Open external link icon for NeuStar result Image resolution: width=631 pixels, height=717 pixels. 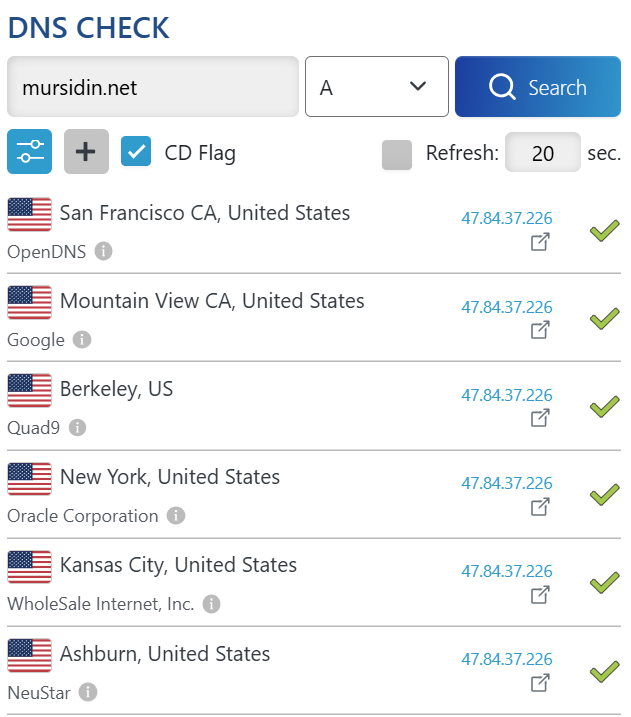tap(540, 682)
